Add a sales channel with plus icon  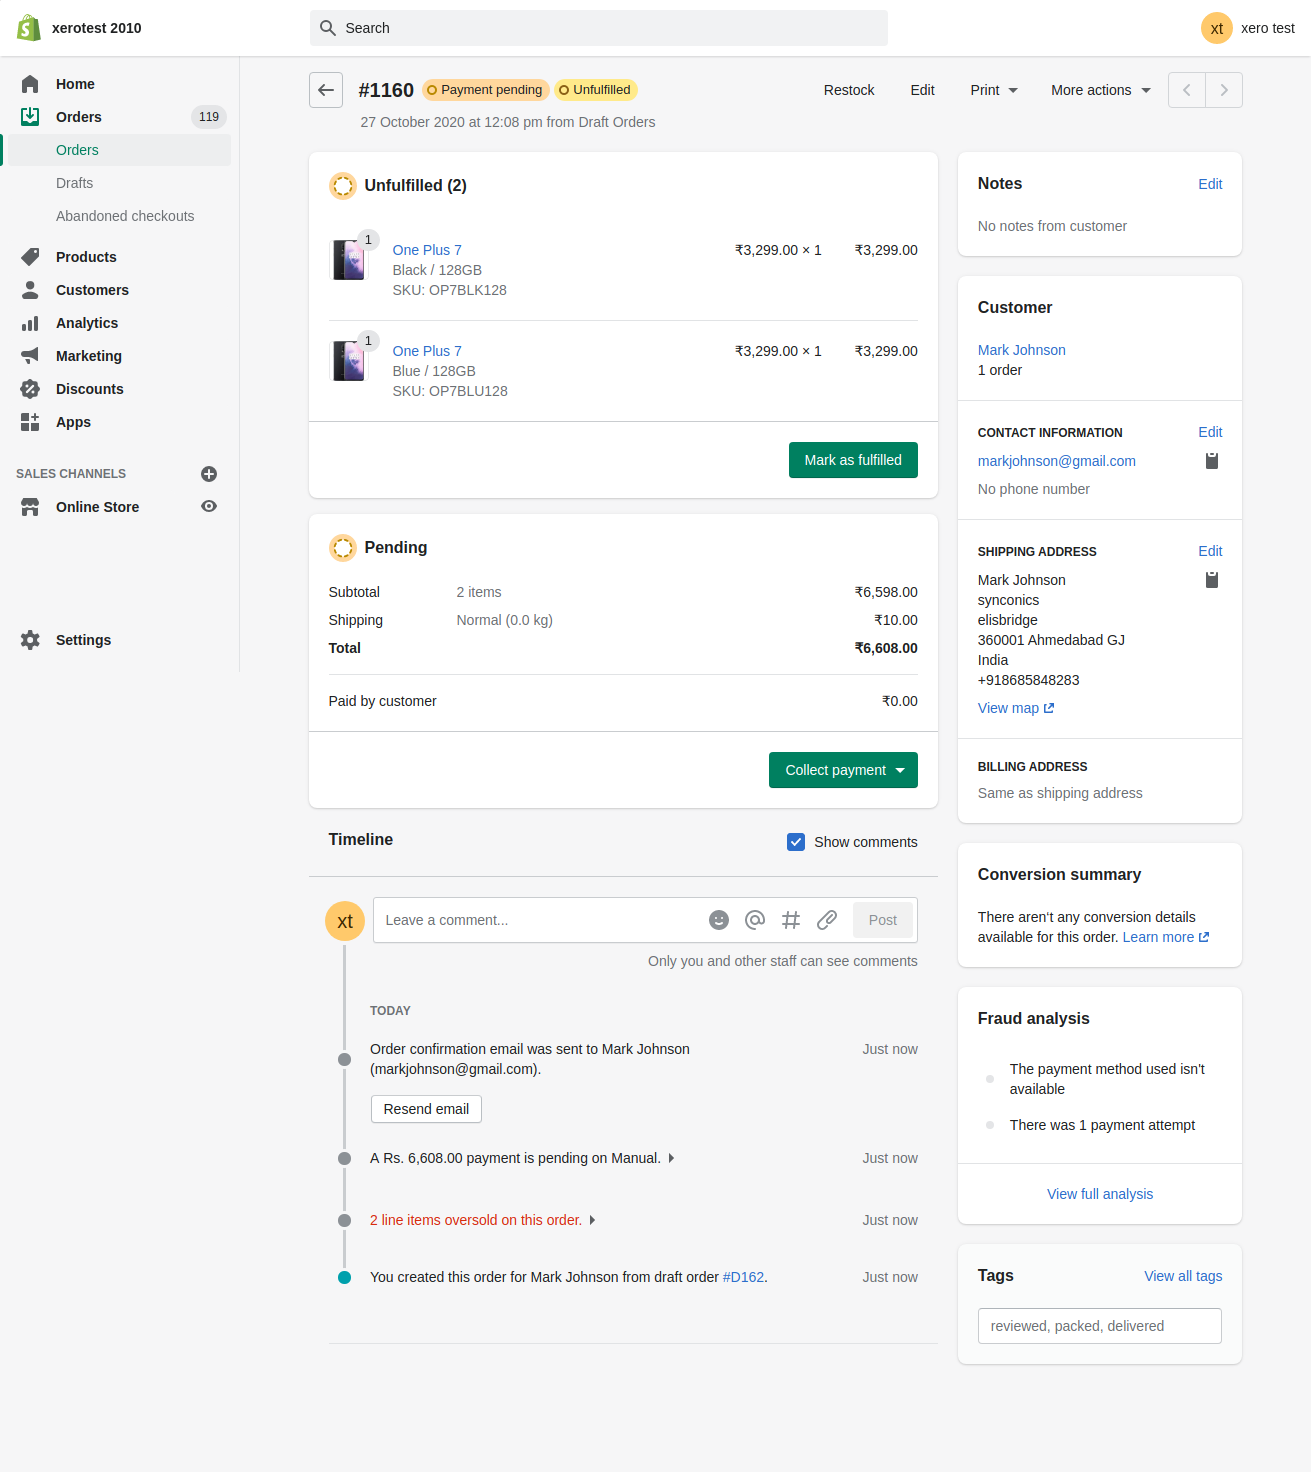[209, 474]
